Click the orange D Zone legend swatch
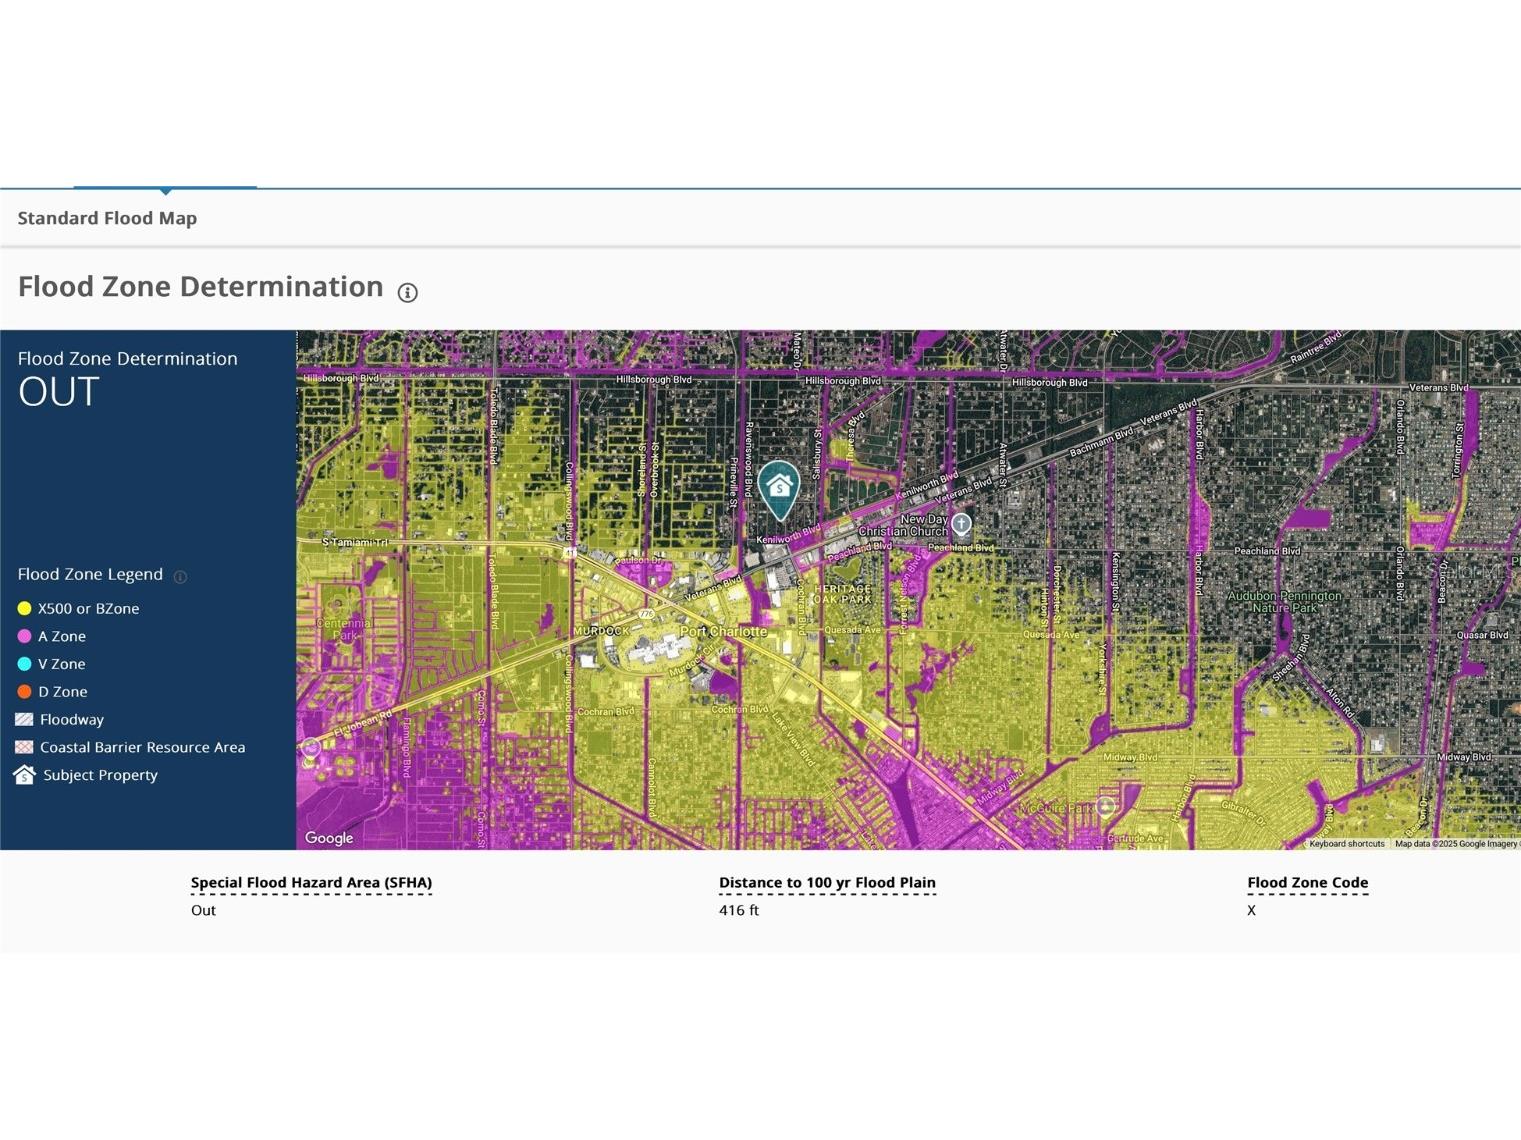Screen dimensions: 1521x1140 point(24,691)
